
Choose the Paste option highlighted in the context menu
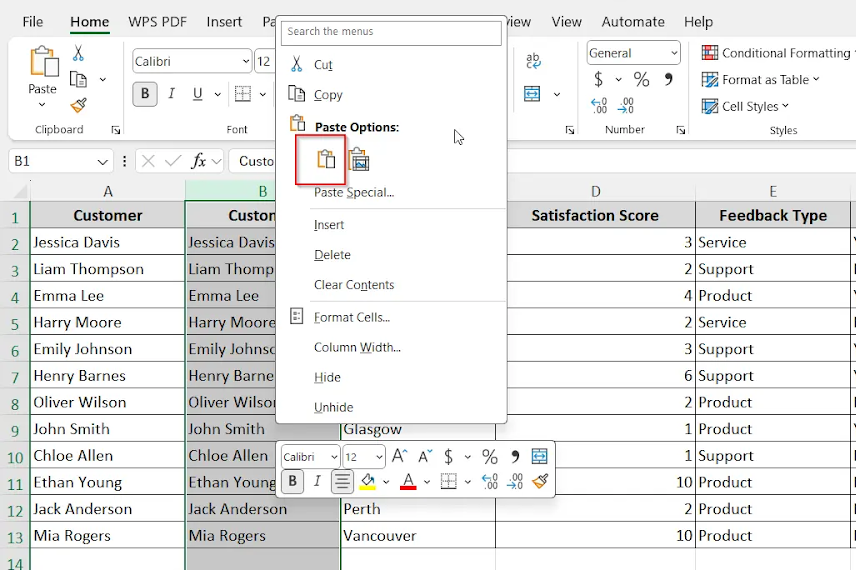[326, 159]
